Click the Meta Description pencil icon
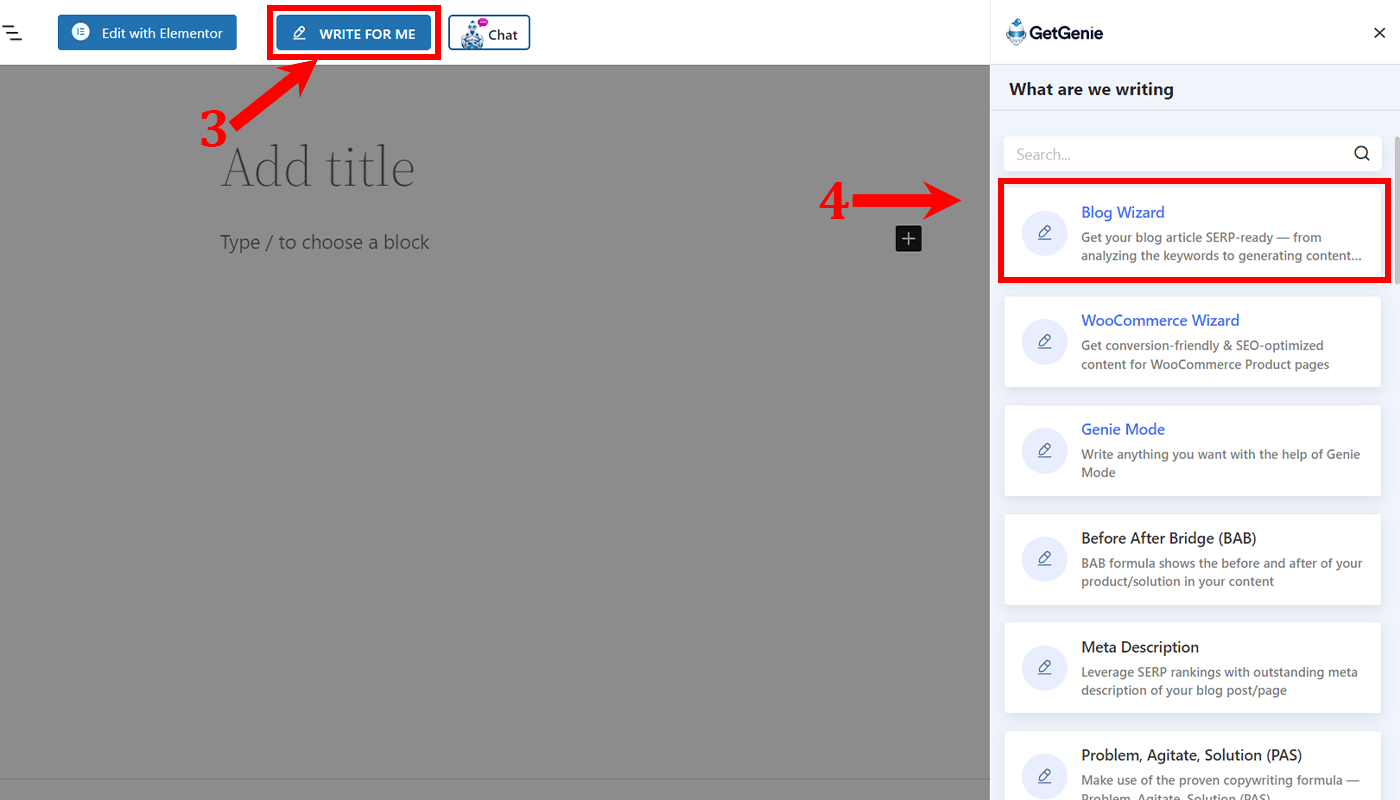The width and height of the screenshot is (1400, 800). 1045,668
